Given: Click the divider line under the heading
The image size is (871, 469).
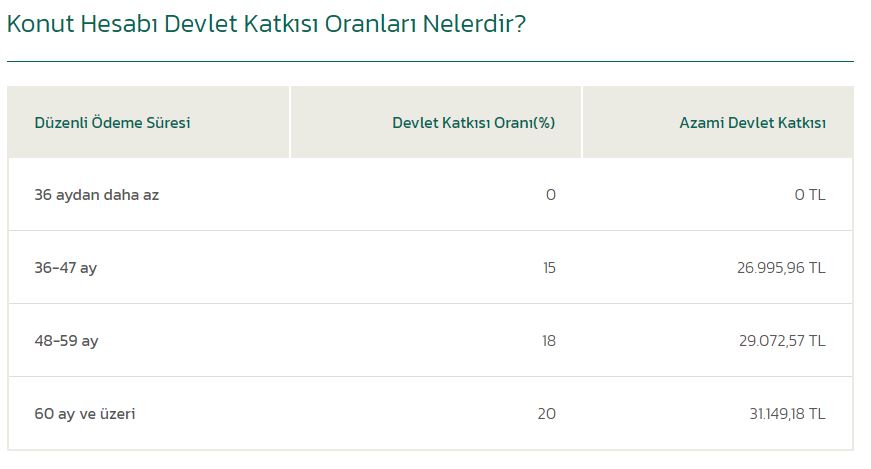Looking at the screenshot, I should [x=430, y=62].
